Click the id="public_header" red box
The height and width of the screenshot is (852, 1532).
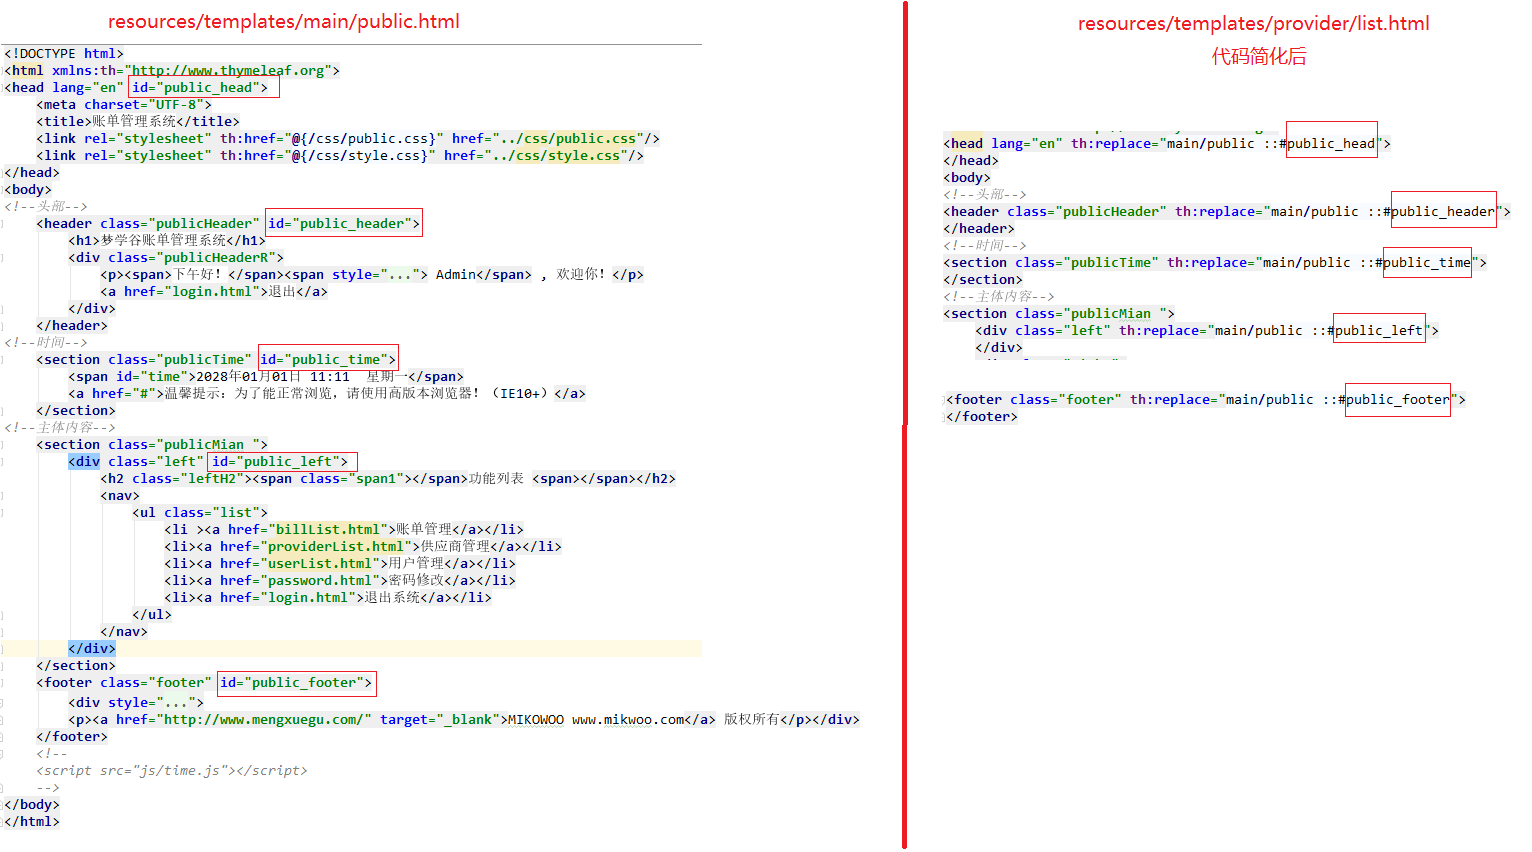pyautogui.click(x=343, y=222)
